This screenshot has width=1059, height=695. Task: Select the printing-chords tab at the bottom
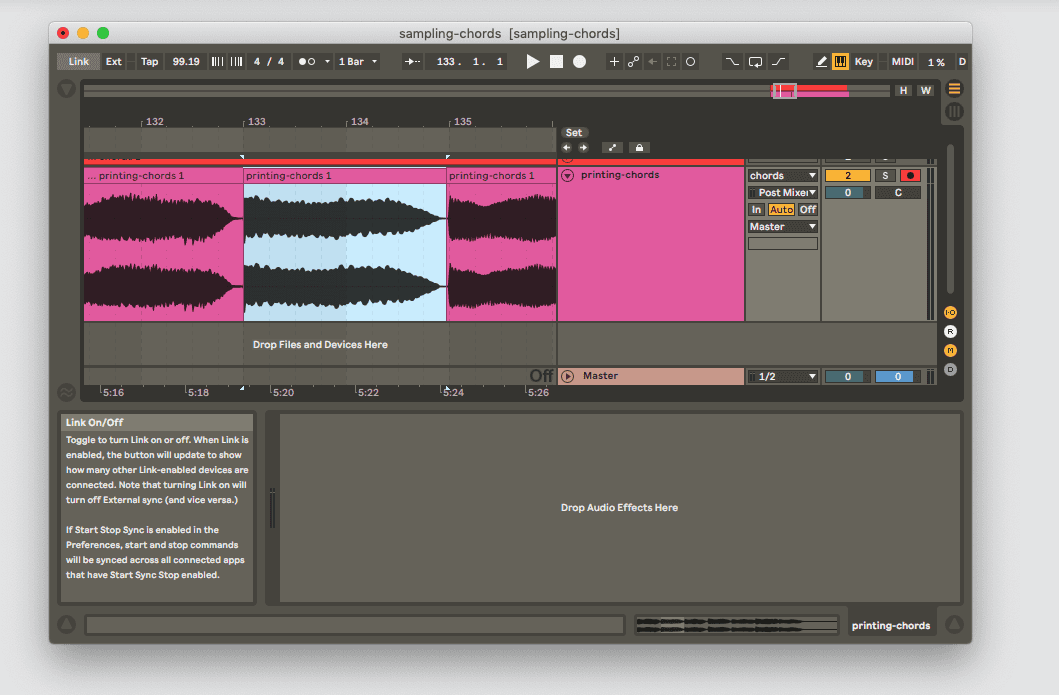tap(890, 624)
